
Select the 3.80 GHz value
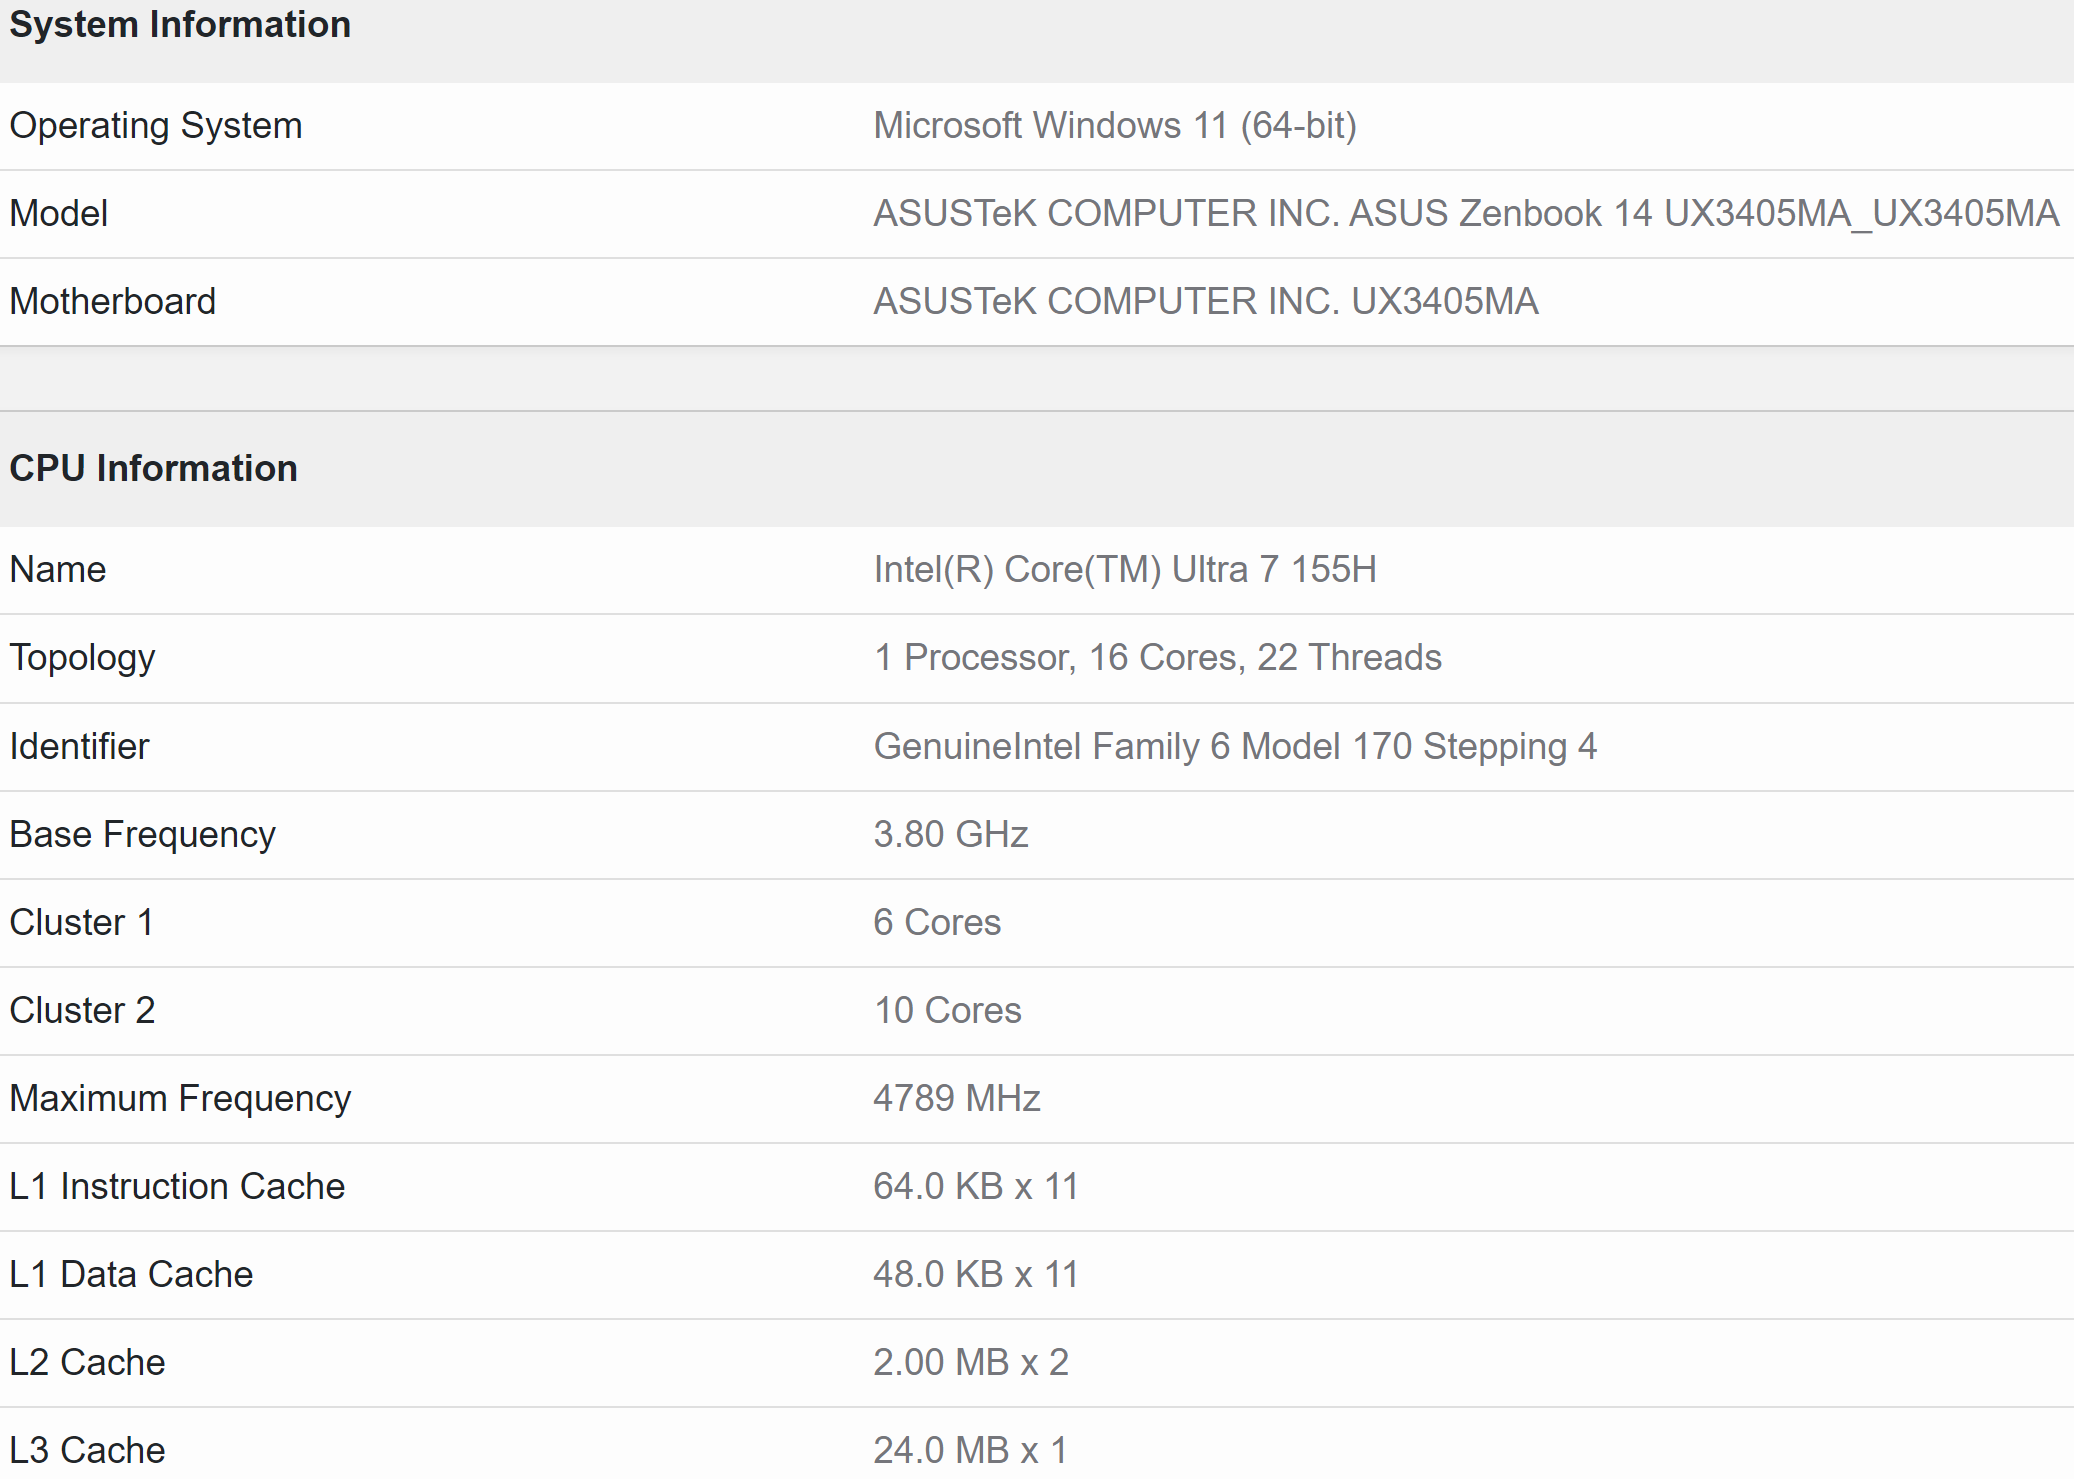pos(950,835)
